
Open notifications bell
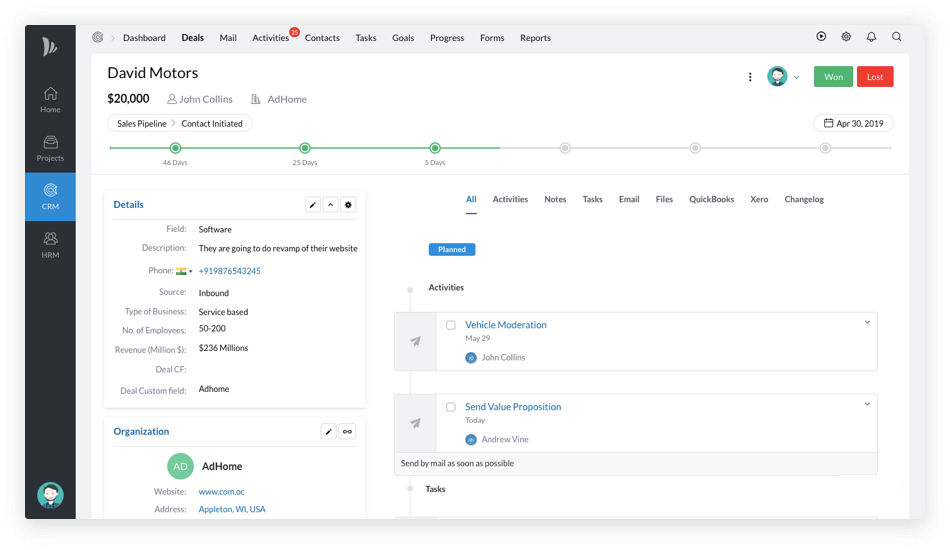tap(871, 37)
